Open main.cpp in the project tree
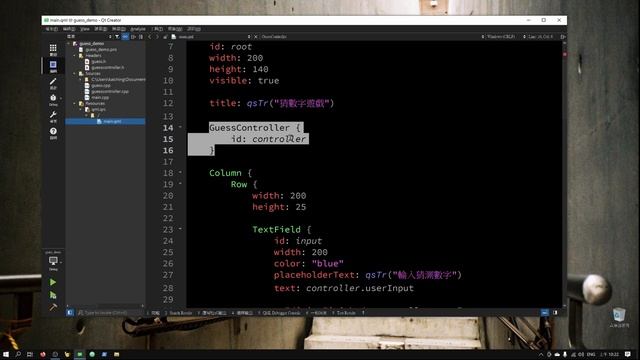 (100, 98)
